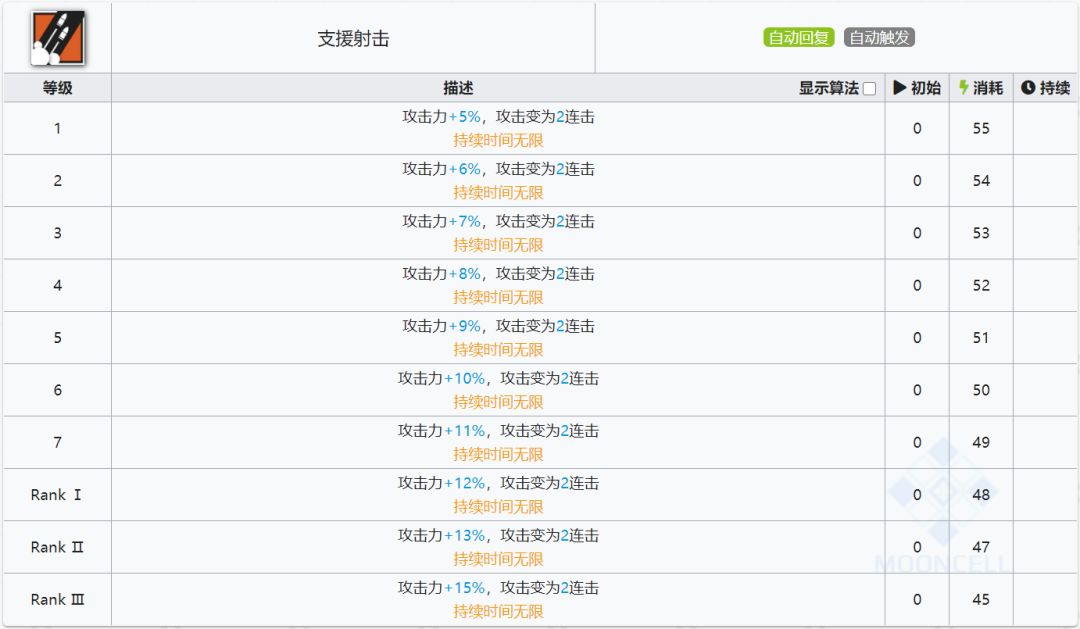Click the green 自动回复 tag
This screenshot has height=629, width=1080.
[x=799, y=38]
